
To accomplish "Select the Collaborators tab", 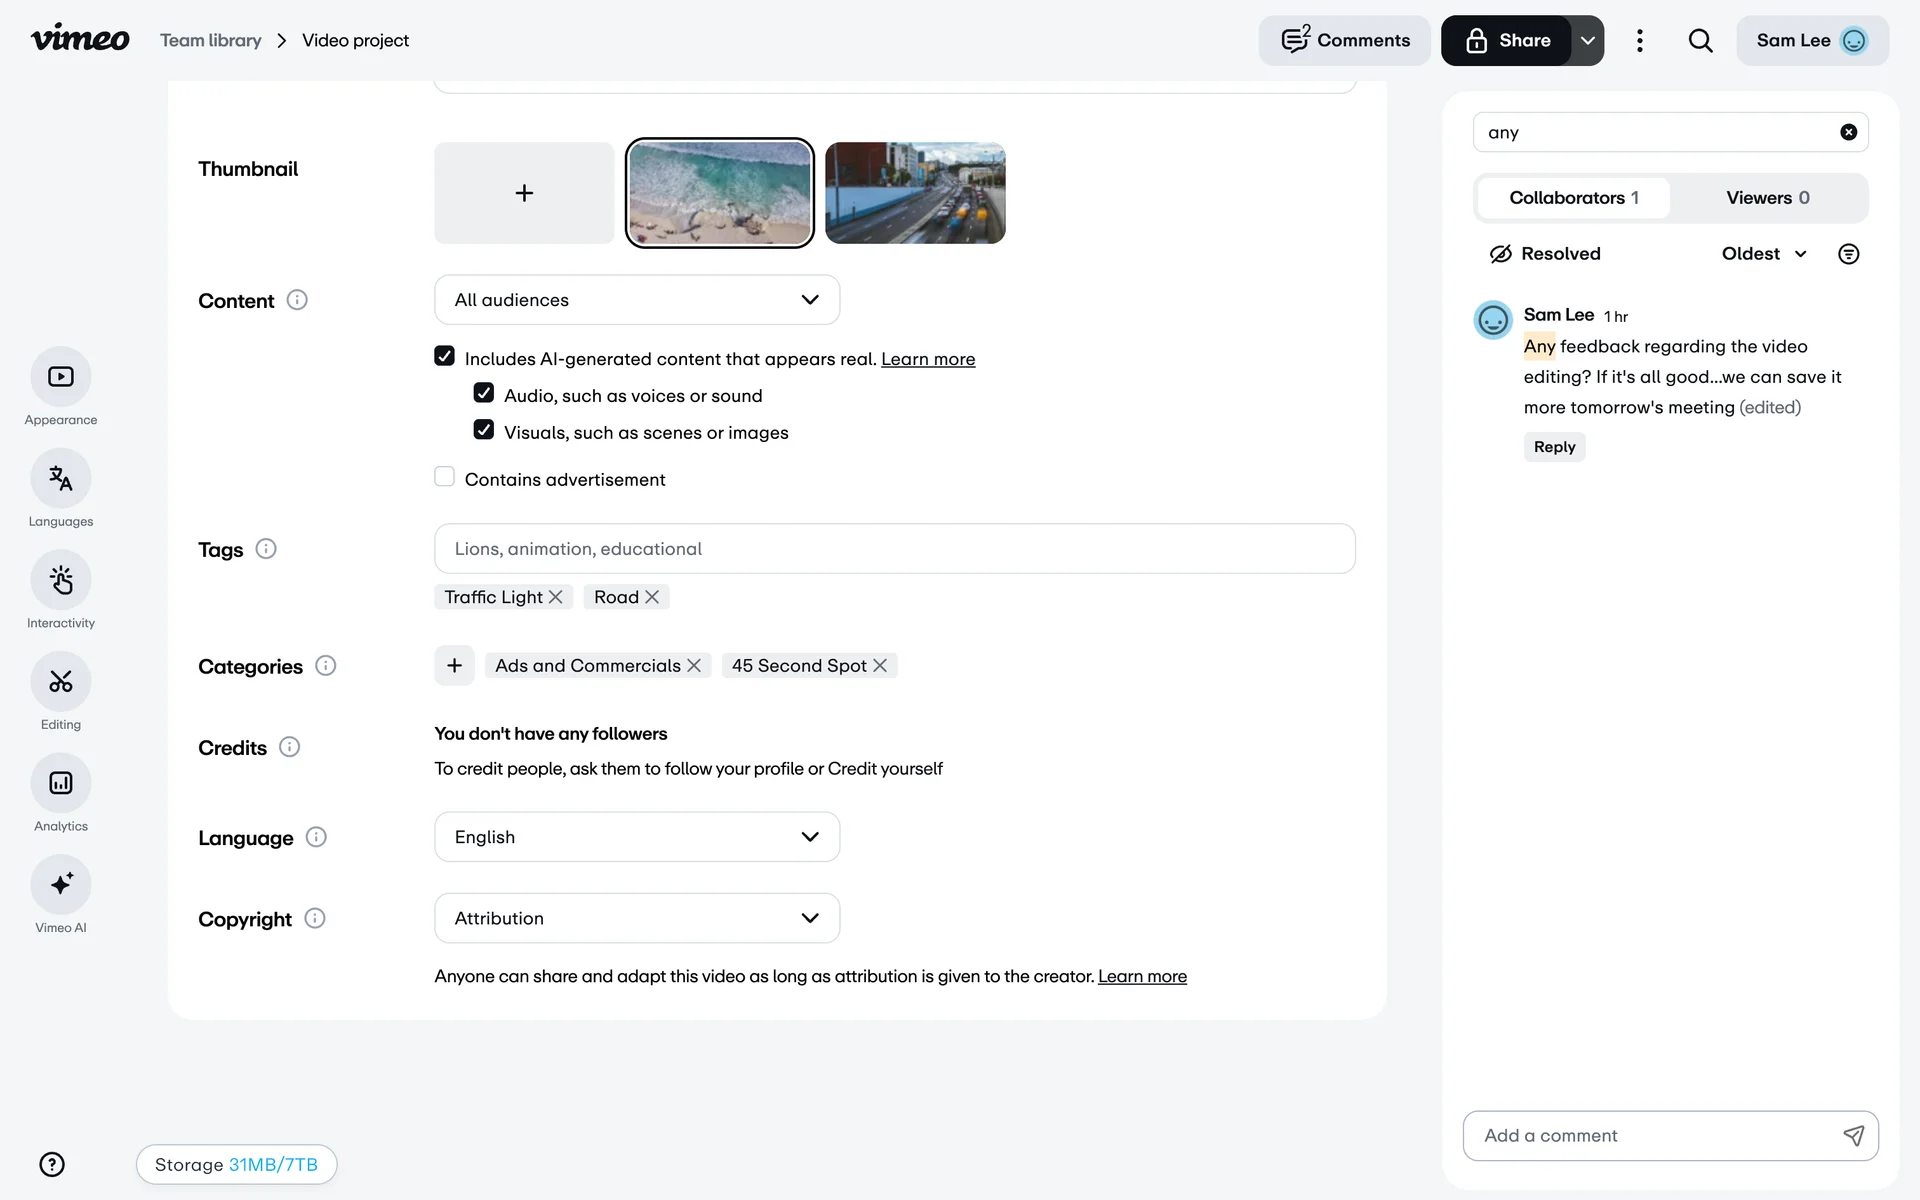I will 1573,198.
